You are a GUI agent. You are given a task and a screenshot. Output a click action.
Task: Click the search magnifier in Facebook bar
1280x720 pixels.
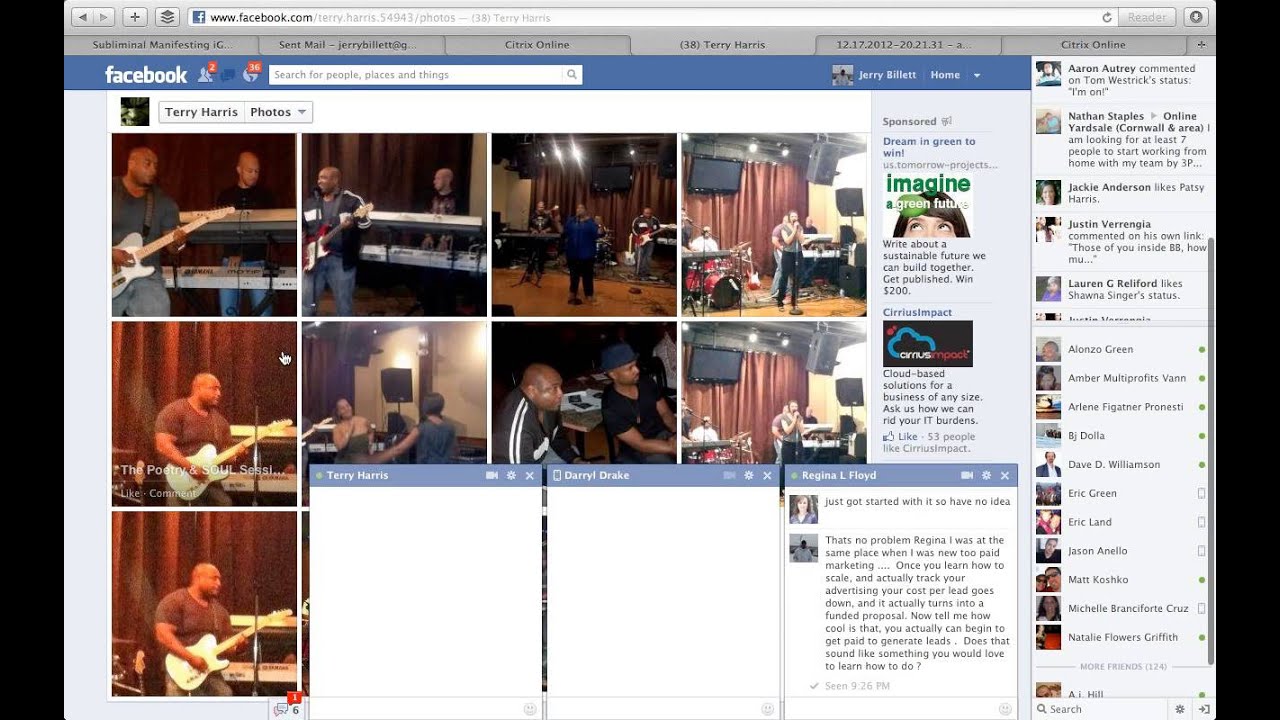[572, 75]
